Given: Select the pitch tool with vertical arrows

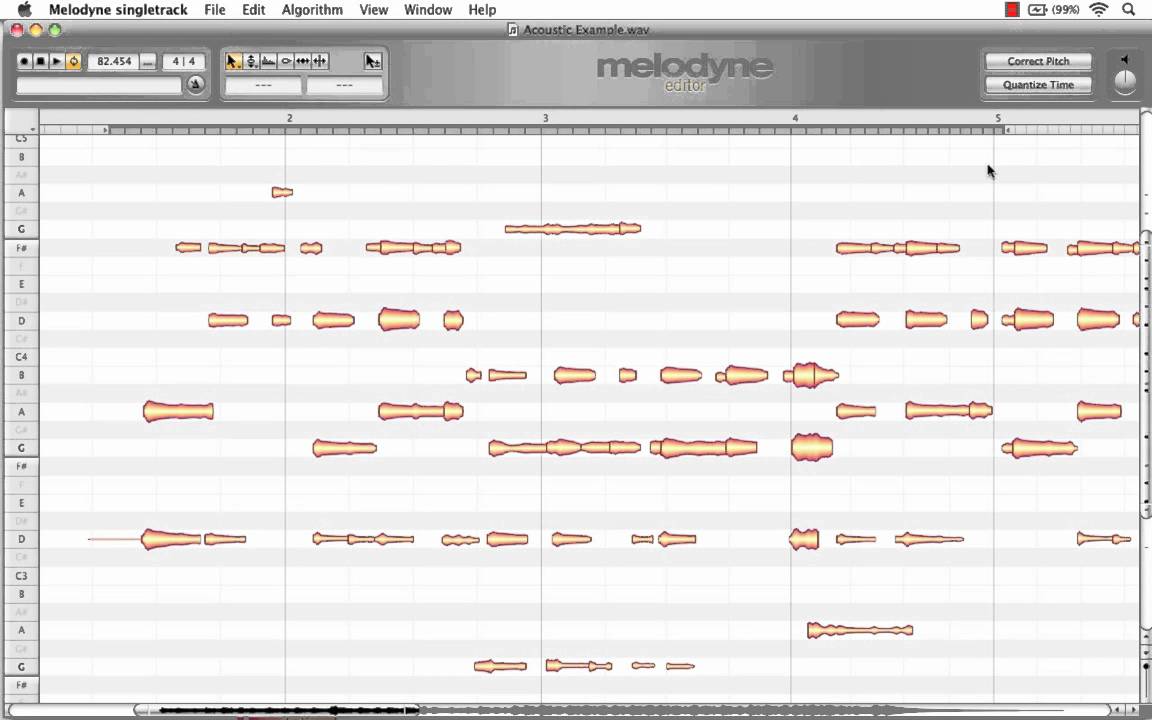Looking at the screenshot, I should (x=251, y=62).
